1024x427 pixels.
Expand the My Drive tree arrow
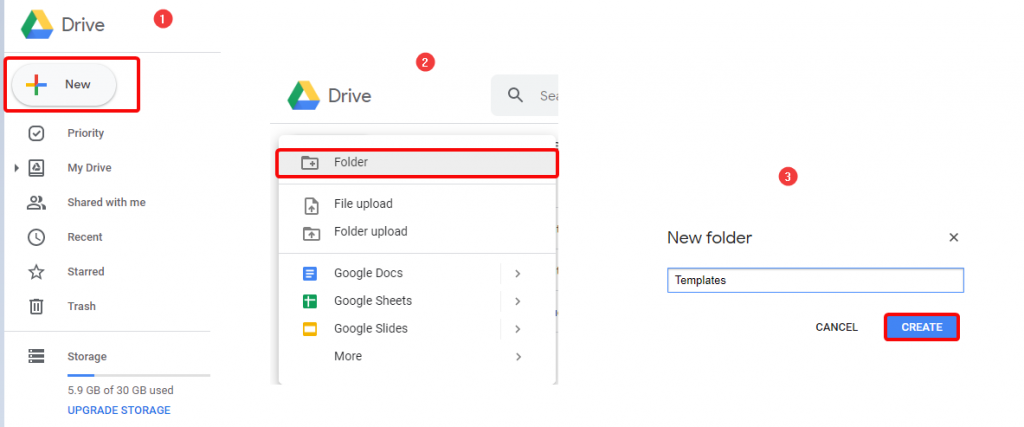coord(16,168)
